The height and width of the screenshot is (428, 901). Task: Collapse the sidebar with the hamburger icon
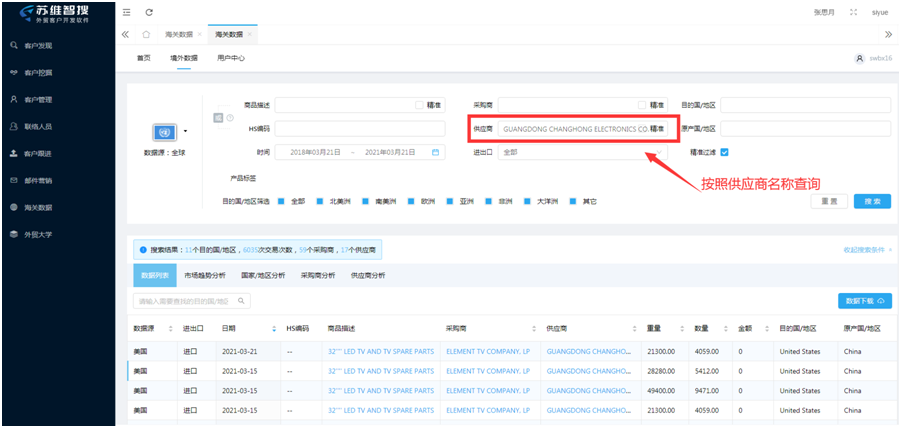(x=126, y=12)
